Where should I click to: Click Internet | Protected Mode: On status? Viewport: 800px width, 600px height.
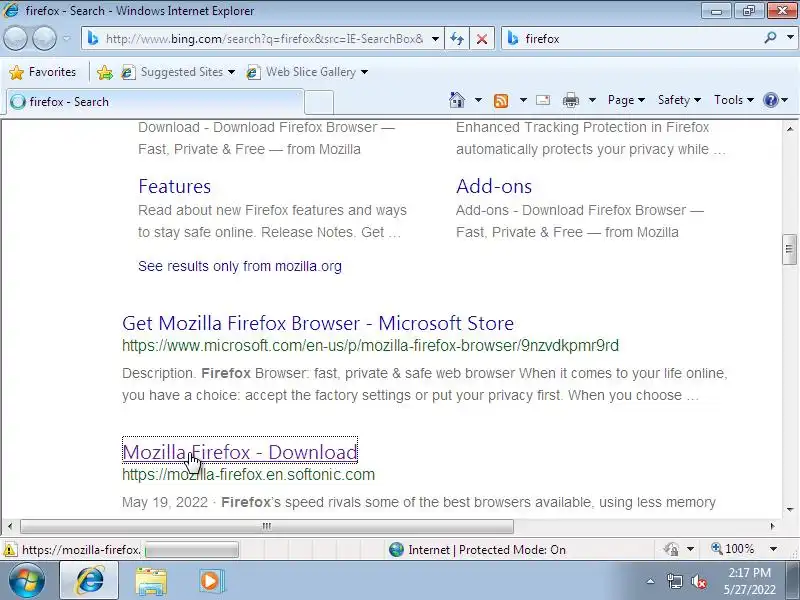tap(477, 550)
